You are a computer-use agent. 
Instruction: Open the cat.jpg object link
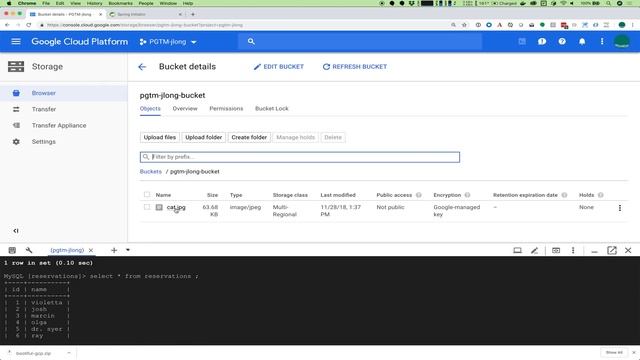click(176, 207)
